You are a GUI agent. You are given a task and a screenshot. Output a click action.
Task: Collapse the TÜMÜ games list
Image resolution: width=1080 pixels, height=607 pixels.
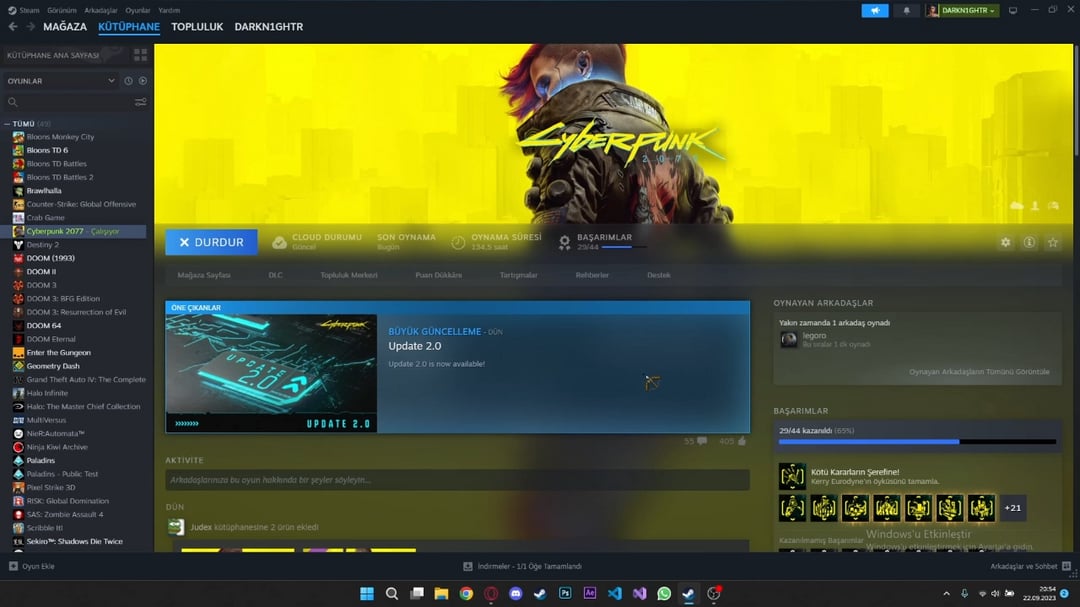(7, 124)
